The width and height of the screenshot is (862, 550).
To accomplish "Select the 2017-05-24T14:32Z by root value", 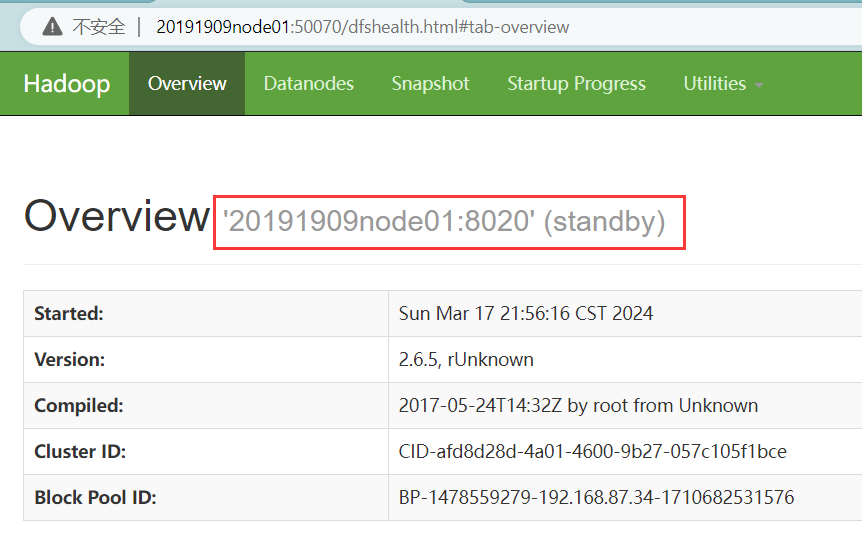I will click(578, 406).
